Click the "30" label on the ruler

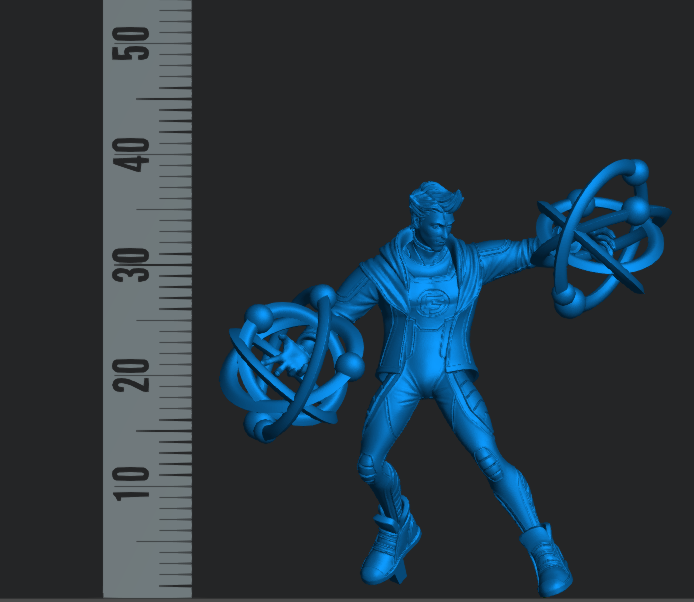131,265
